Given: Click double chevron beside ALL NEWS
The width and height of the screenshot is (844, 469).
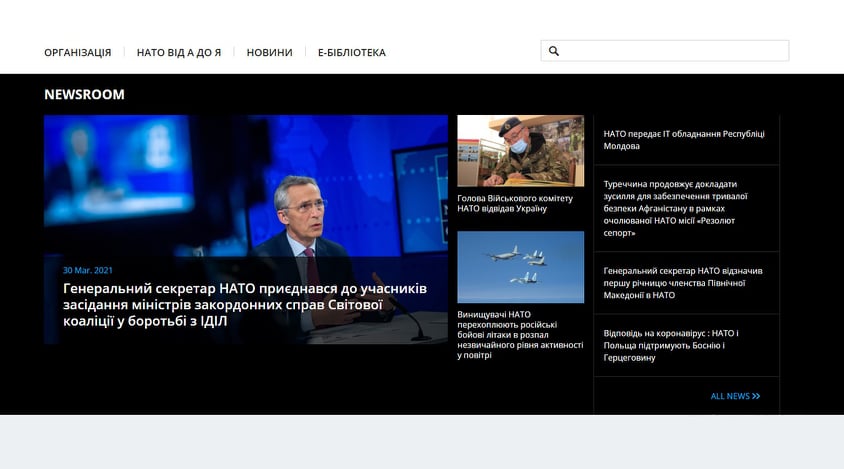Looking at the screenshot, I should 756,396.
